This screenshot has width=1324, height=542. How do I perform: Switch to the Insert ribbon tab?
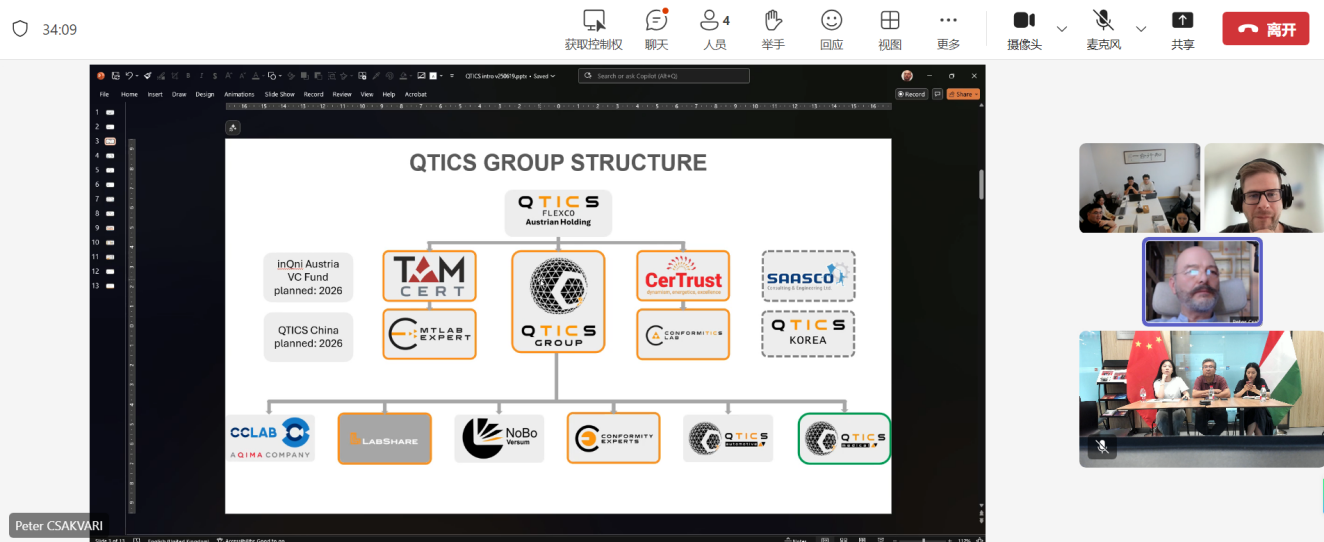155,94
